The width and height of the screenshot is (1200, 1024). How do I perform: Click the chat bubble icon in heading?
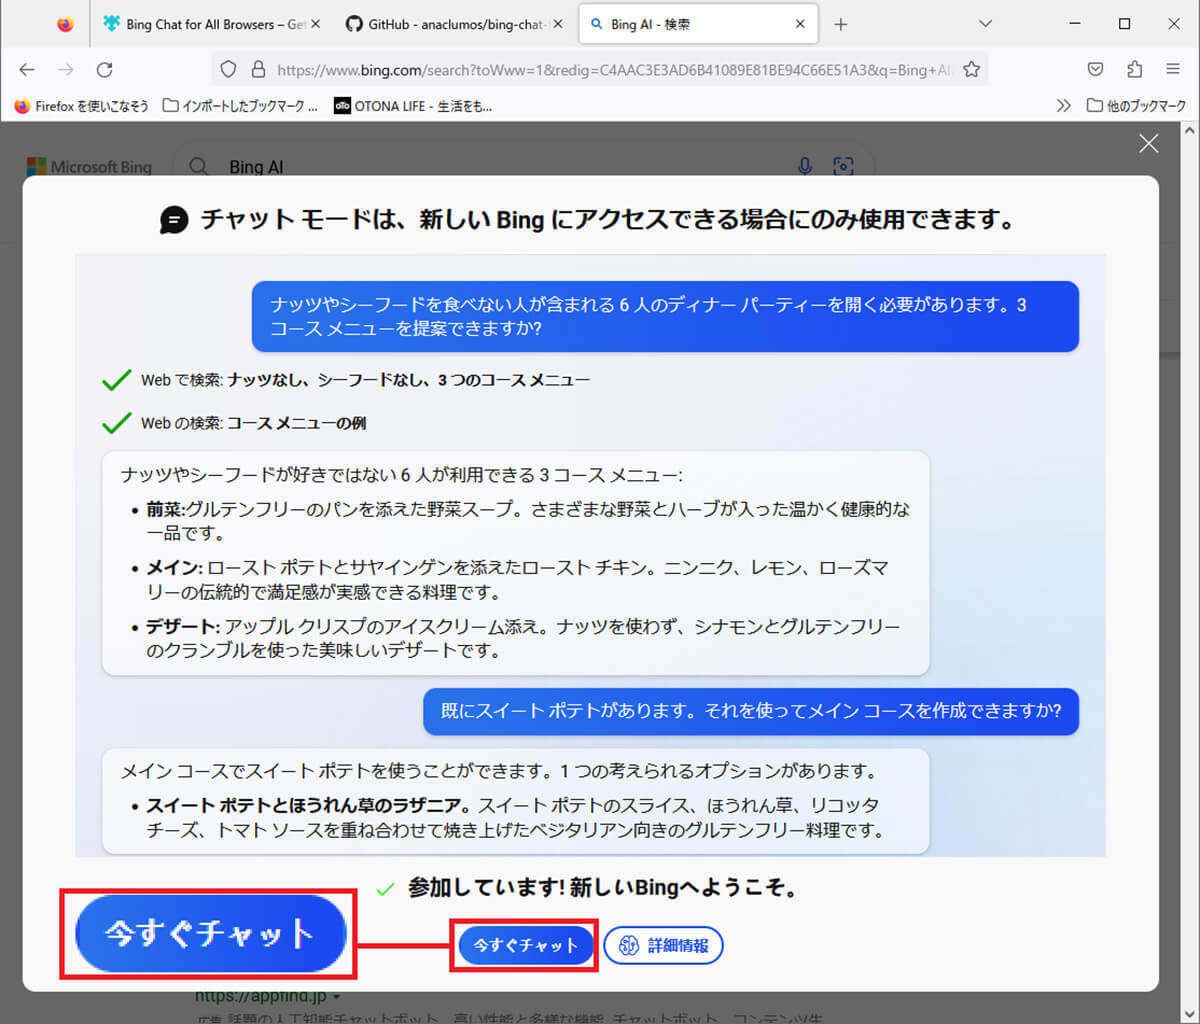tap(174, 220)
